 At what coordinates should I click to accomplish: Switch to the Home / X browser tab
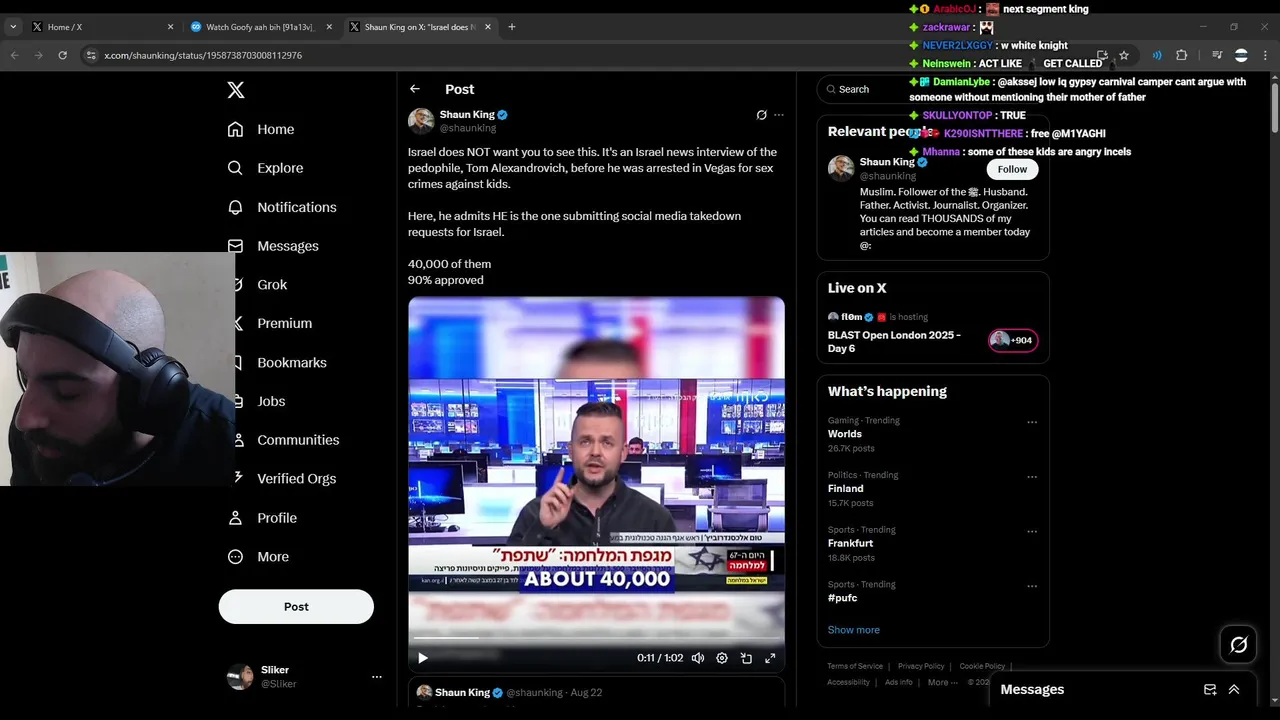coord(104,27)
